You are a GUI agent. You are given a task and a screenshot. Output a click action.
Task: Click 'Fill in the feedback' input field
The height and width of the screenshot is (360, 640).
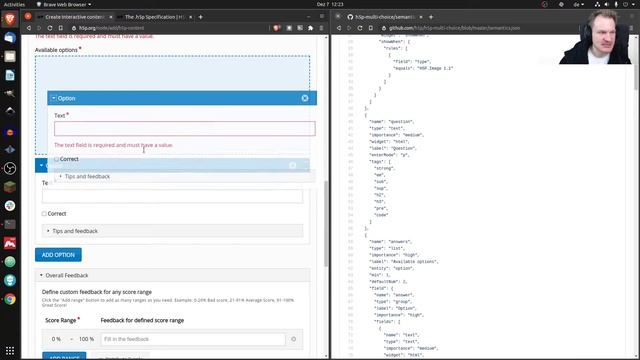point(193,339)
